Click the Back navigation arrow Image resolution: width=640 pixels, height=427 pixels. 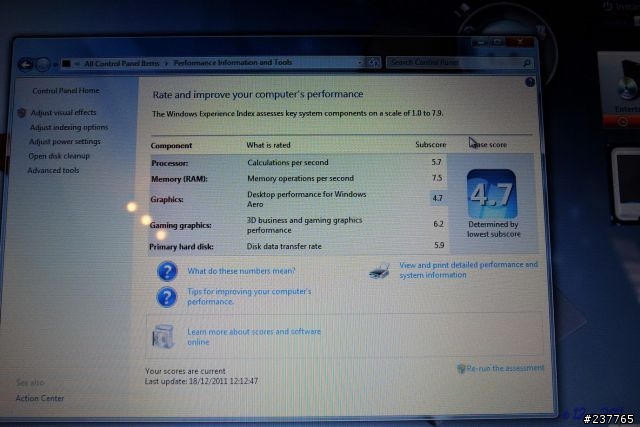pyautogui.click(x=26, y=64)
